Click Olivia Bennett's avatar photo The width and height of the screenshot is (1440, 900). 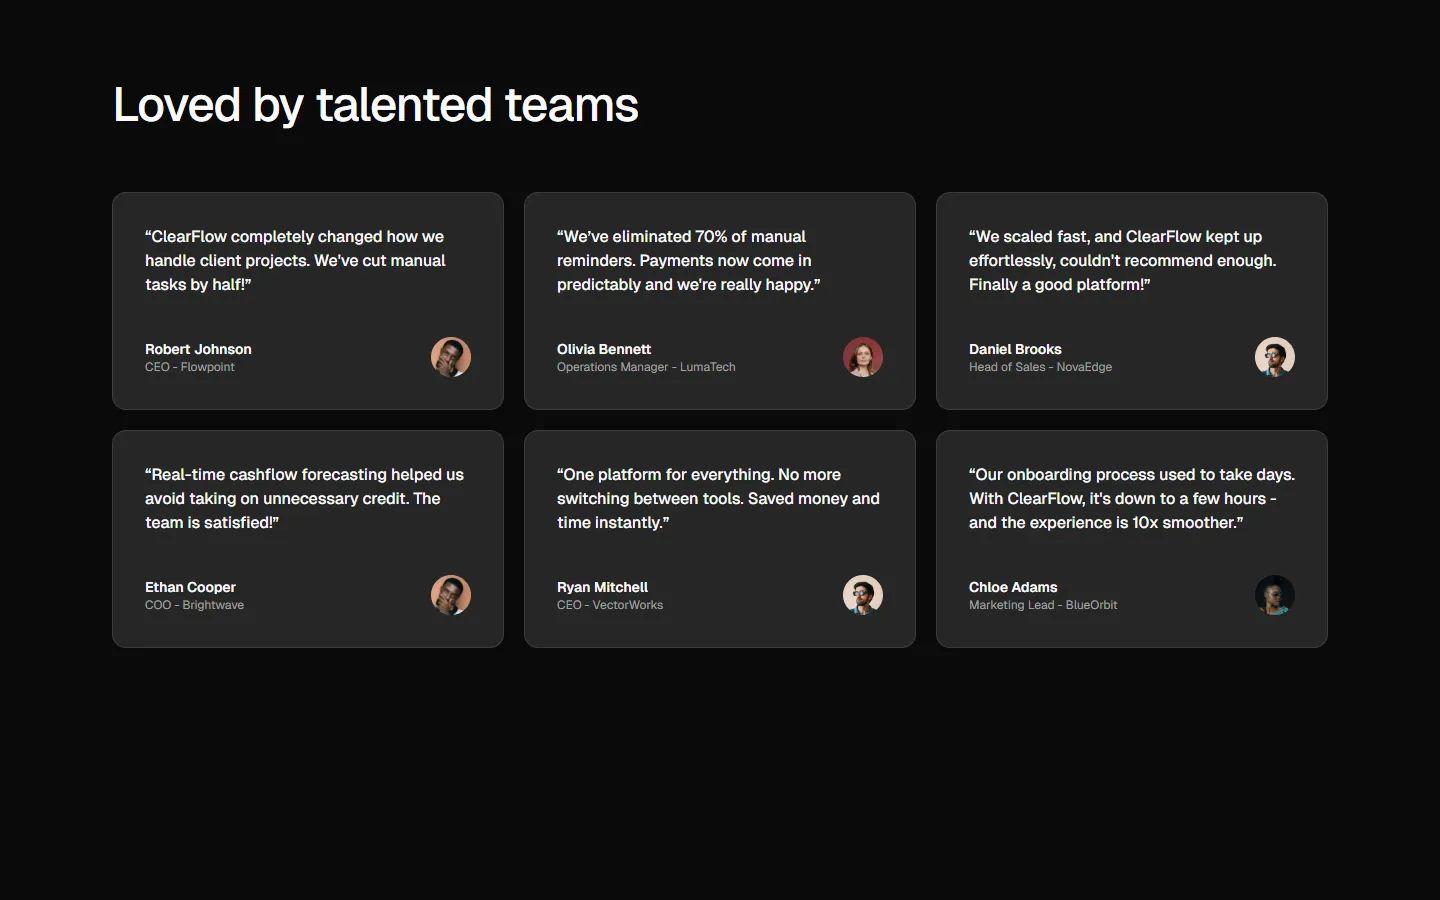click(863, 357)
